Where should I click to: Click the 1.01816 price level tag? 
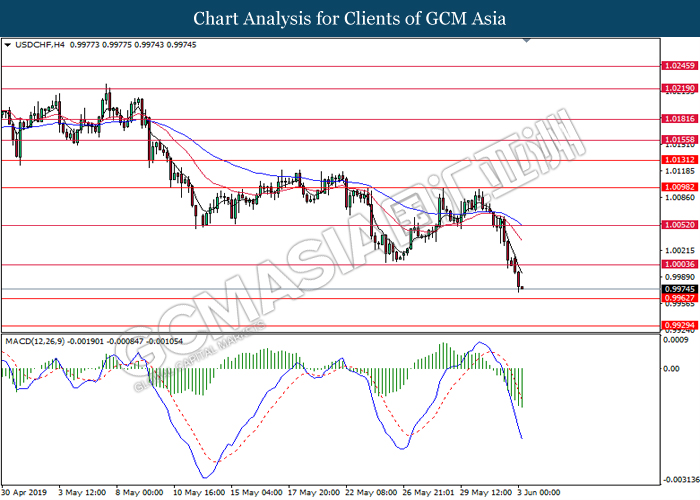(677, 118)
